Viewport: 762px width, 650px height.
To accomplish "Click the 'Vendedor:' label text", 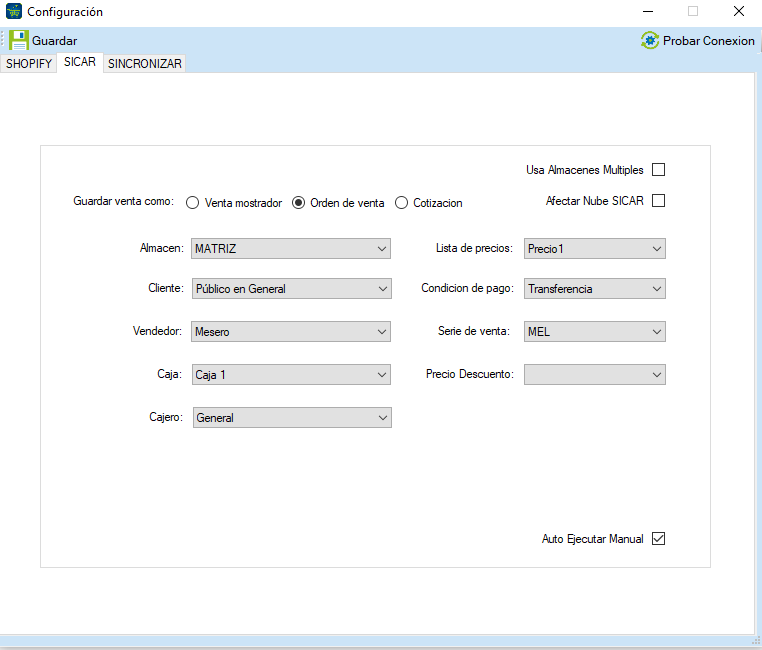I will click(157, 331).
